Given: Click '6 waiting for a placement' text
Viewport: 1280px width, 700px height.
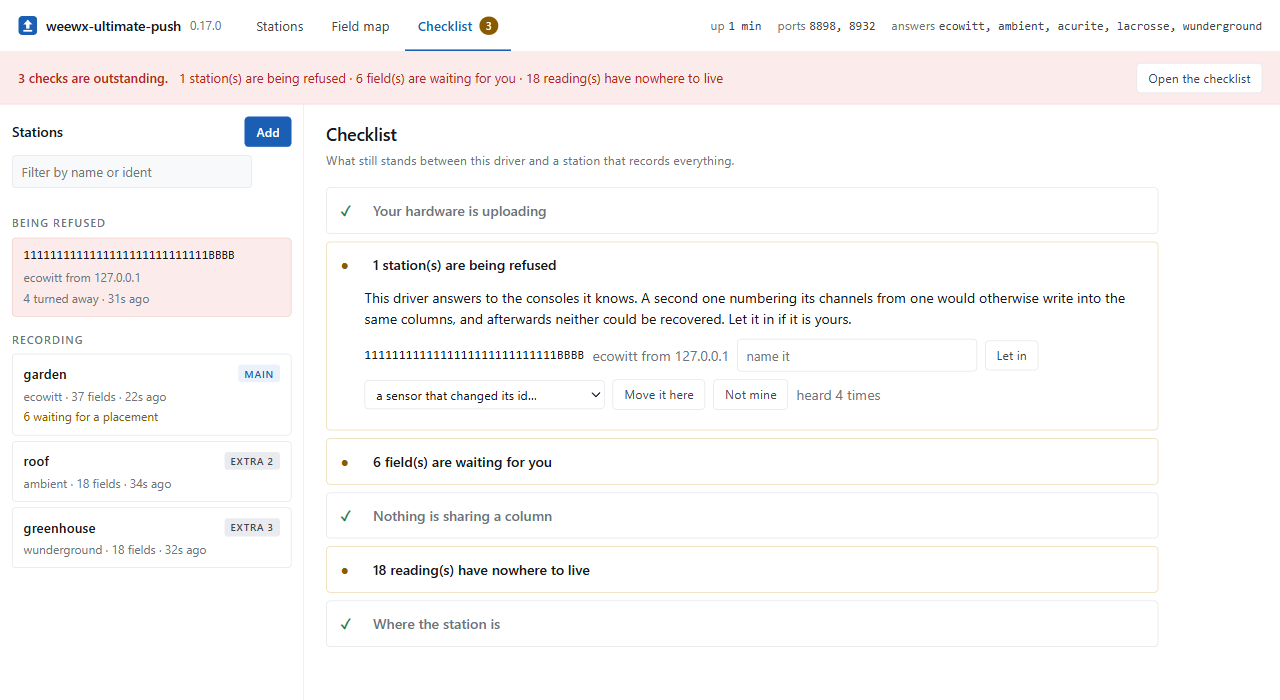Looking at the screenshot, I should (x=91, y=417).
